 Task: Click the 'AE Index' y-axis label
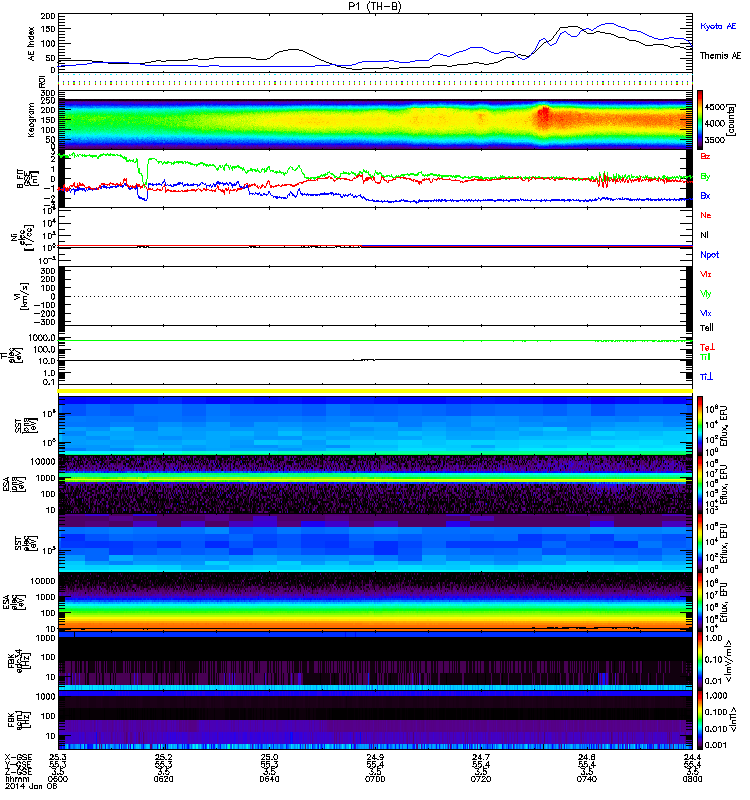click(32, 44)
